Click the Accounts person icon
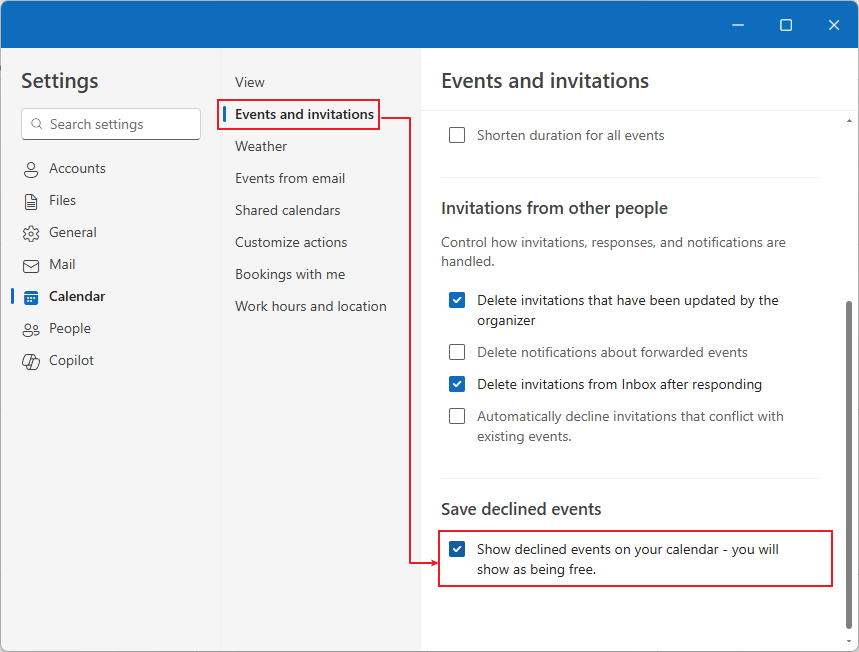 click(x=31, y=169)
